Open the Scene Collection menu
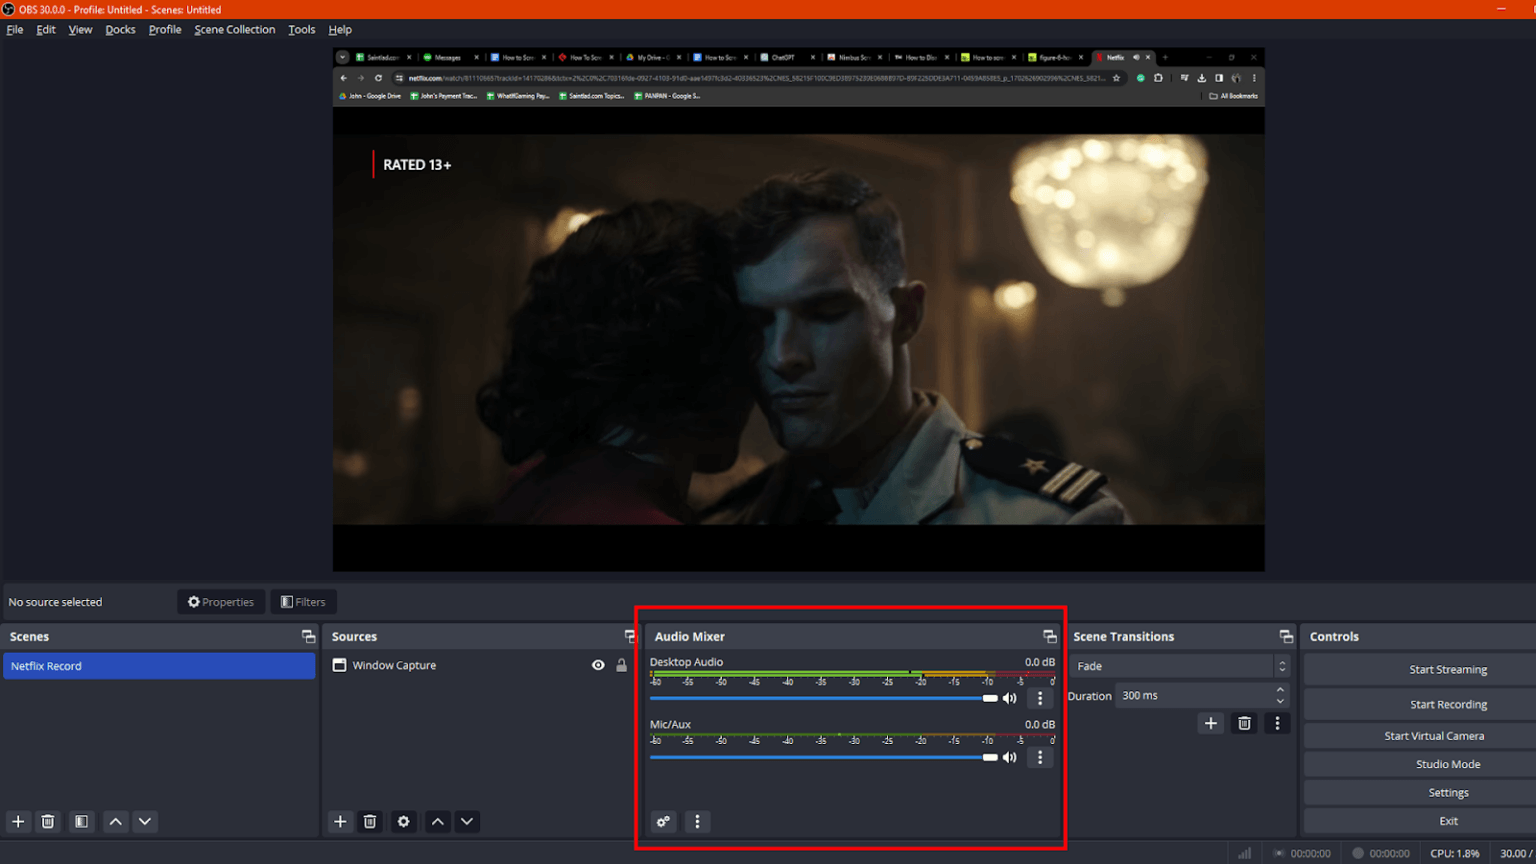 point(234,29)
